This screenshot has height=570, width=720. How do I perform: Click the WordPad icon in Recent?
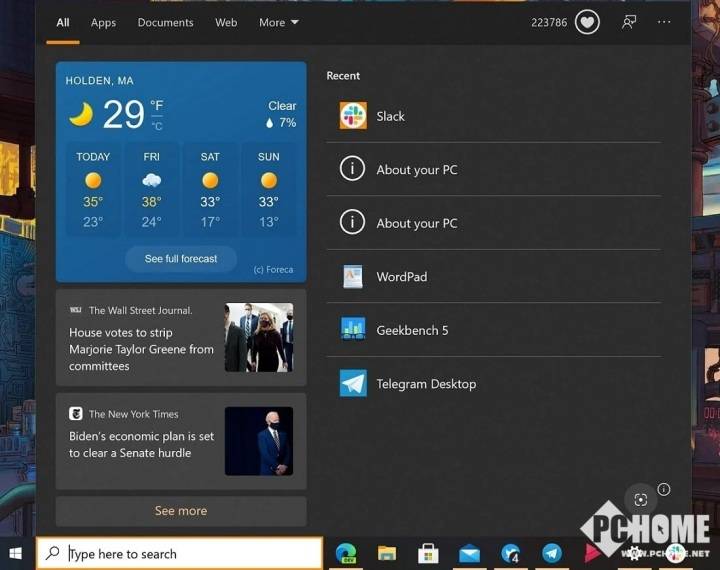pos(353,277)
